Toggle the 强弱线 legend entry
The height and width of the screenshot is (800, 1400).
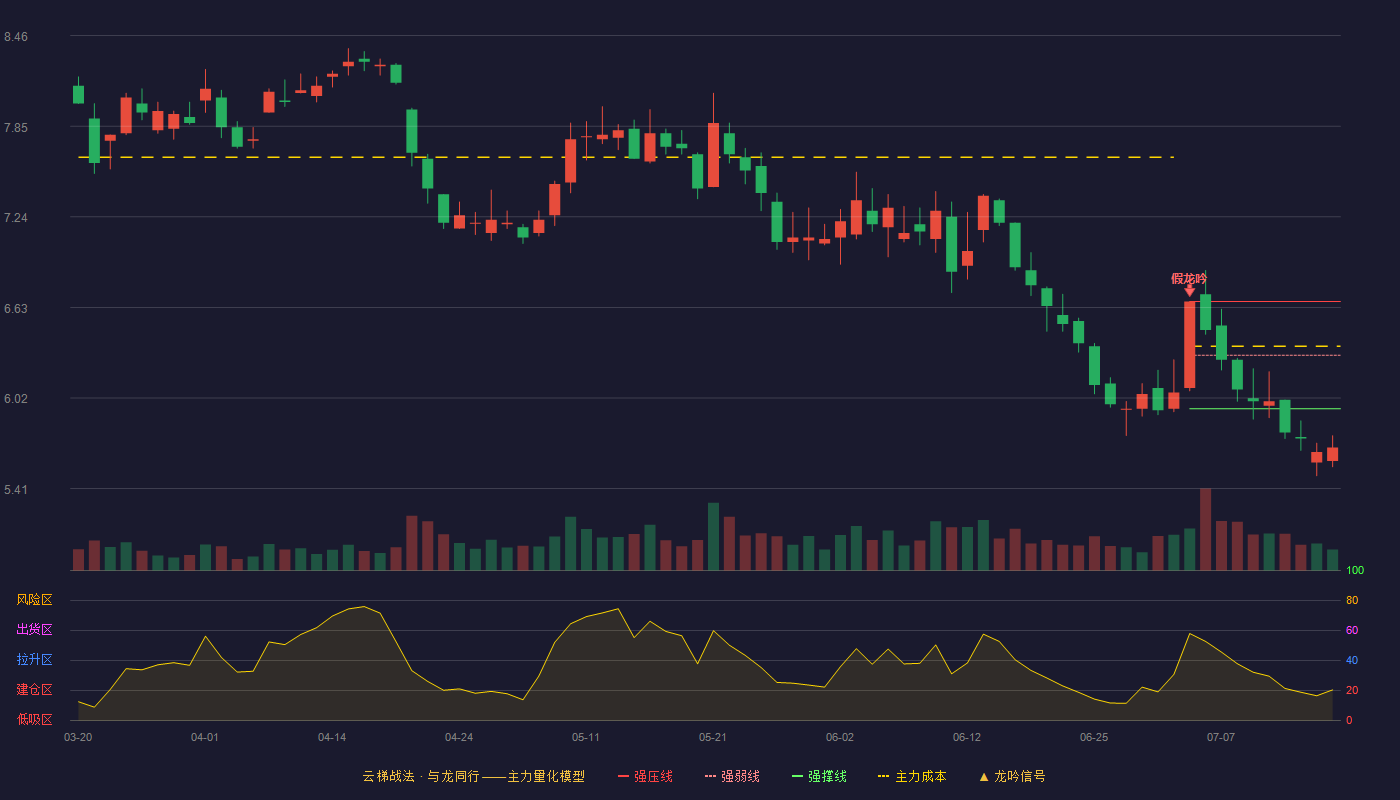tap(732, 776)
